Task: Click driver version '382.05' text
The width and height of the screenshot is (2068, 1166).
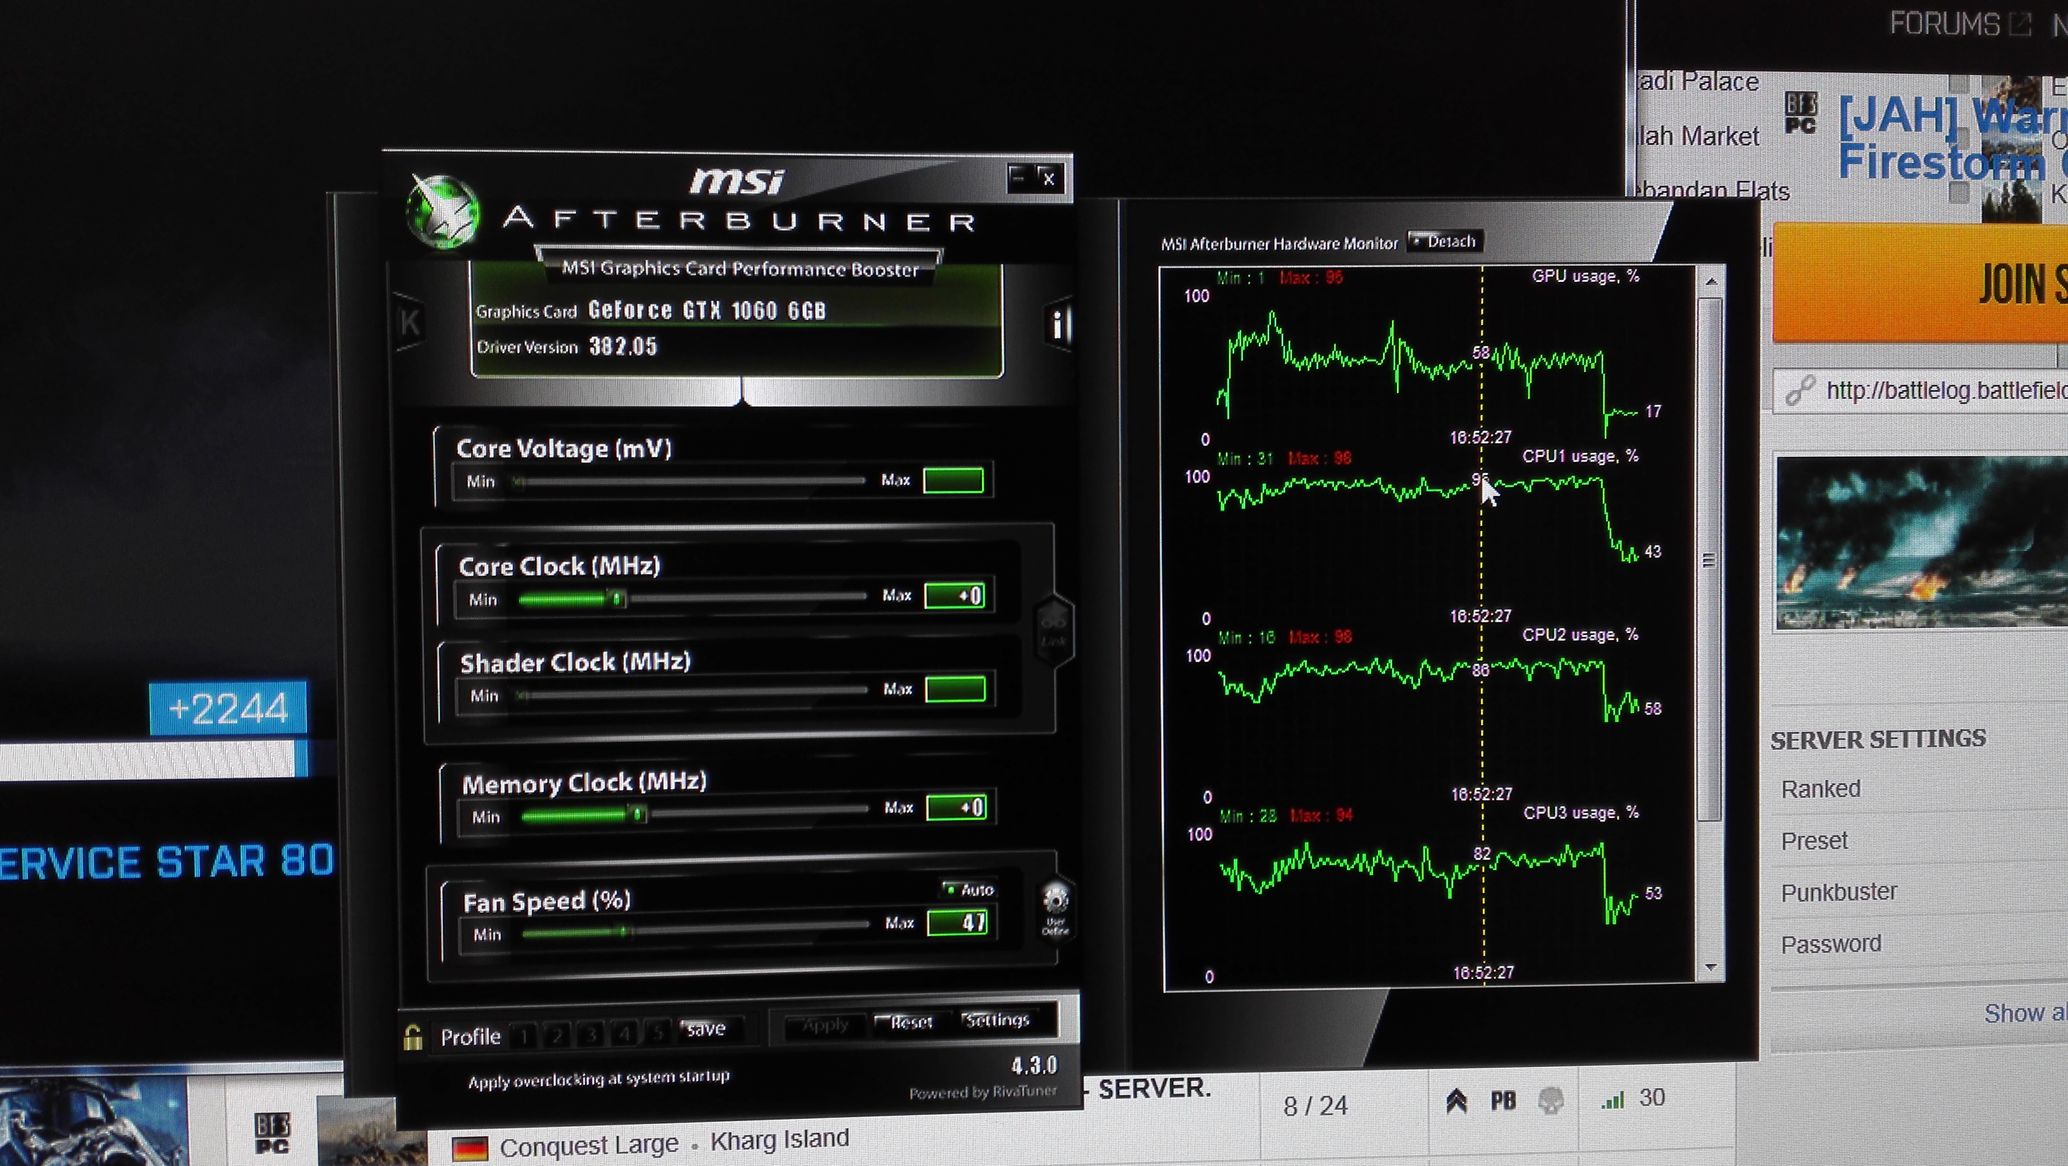Action: pyautogui.click(x=623, y=346)
